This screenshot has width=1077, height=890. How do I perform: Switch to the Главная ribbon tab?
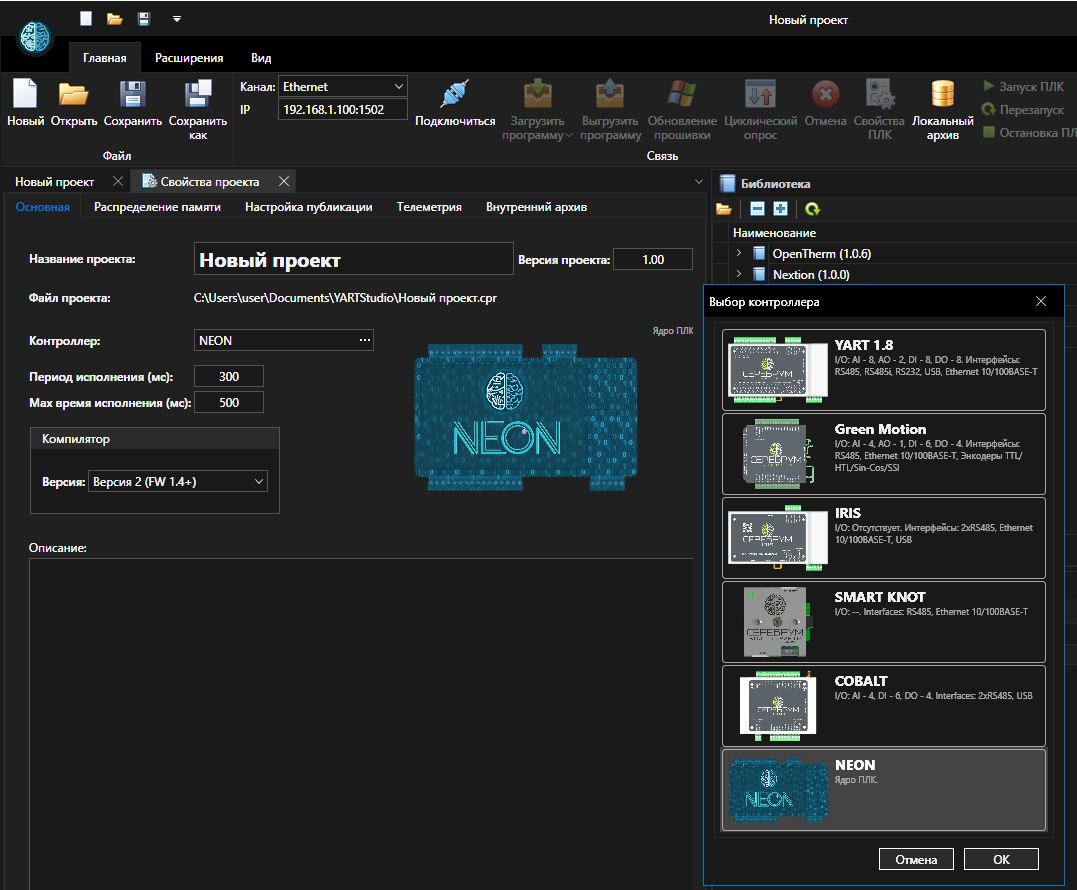tap(104, 58)
